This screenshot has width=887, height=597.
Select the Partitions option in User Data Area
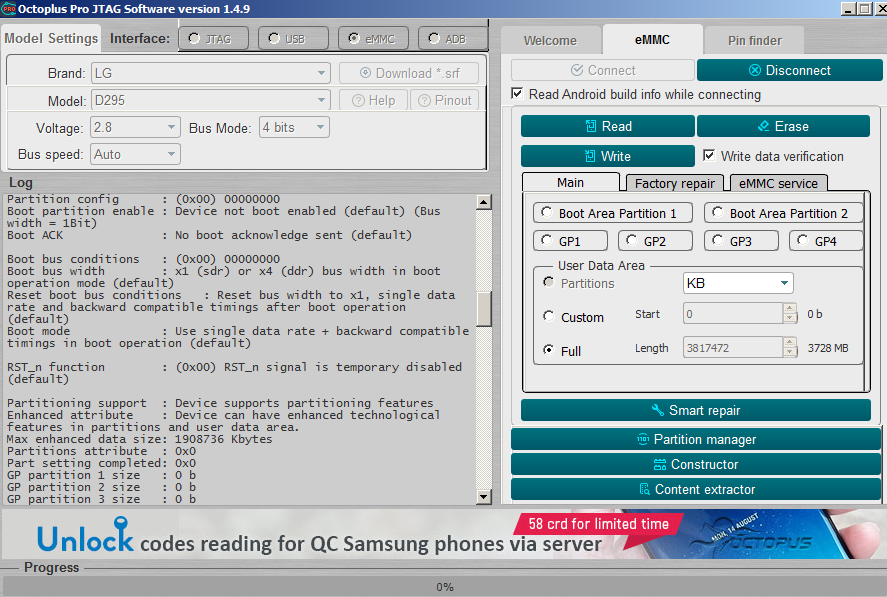click(548, 282)
